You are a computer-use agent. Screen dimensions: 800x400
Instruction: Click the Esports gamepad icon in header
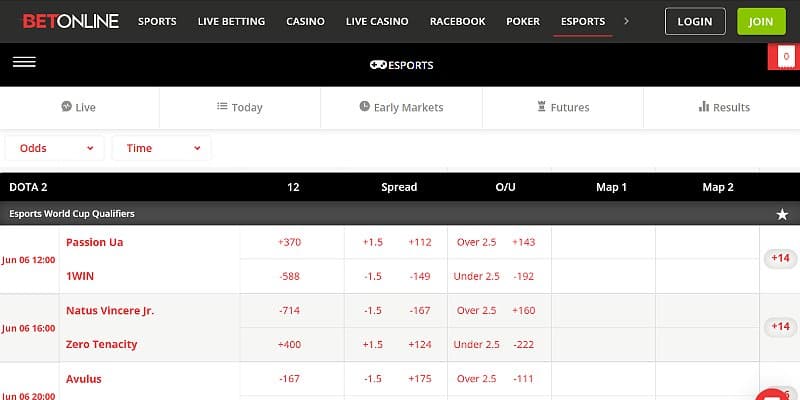pos(379,66)
